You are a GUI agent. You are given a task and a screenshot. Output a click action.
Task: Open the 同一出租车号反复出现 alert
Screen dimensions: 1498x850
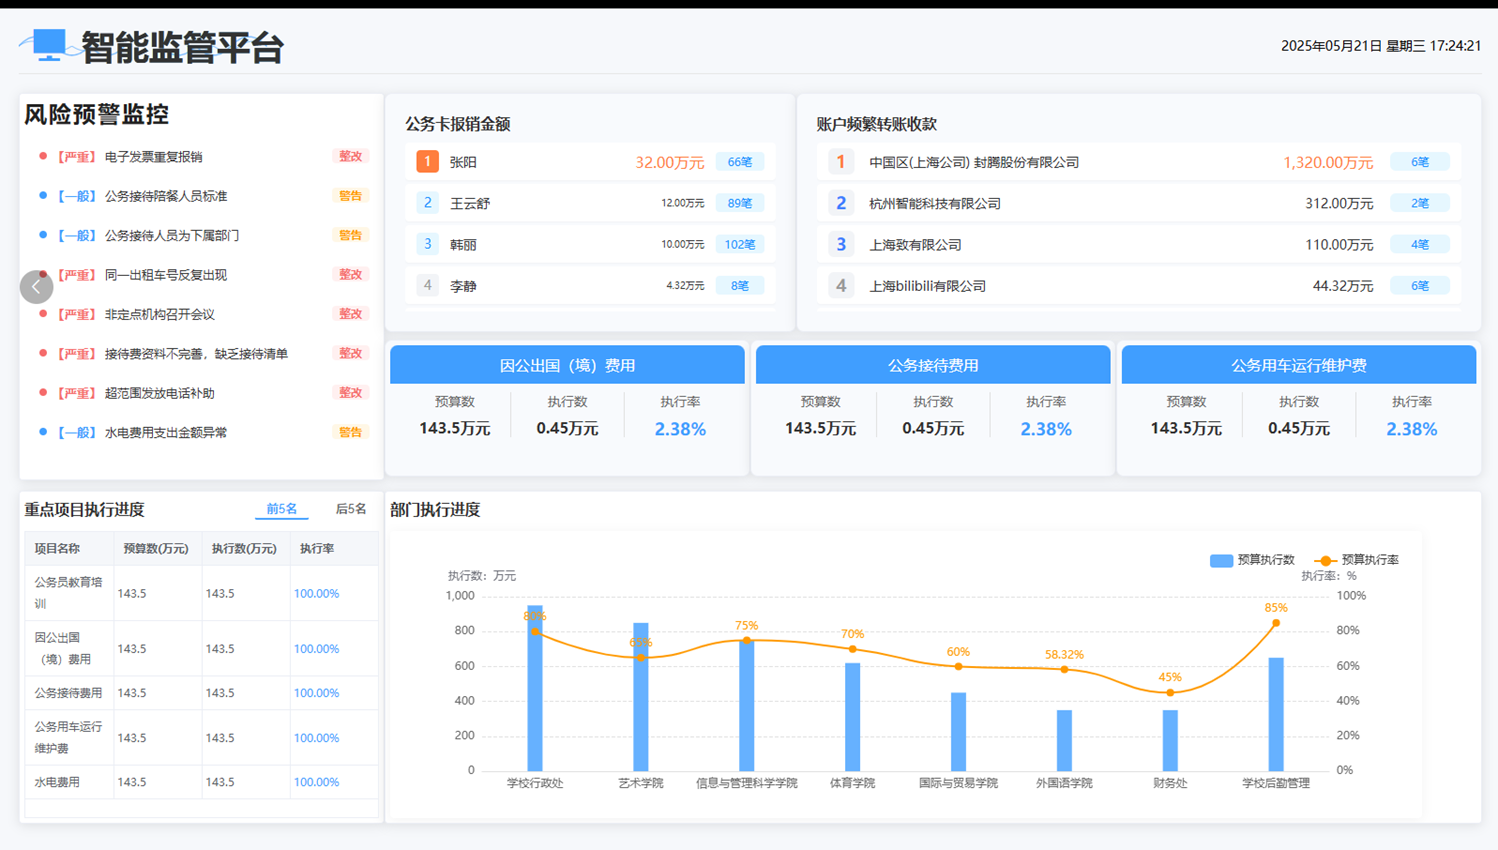pyautogui.click(x=165, y=275)
